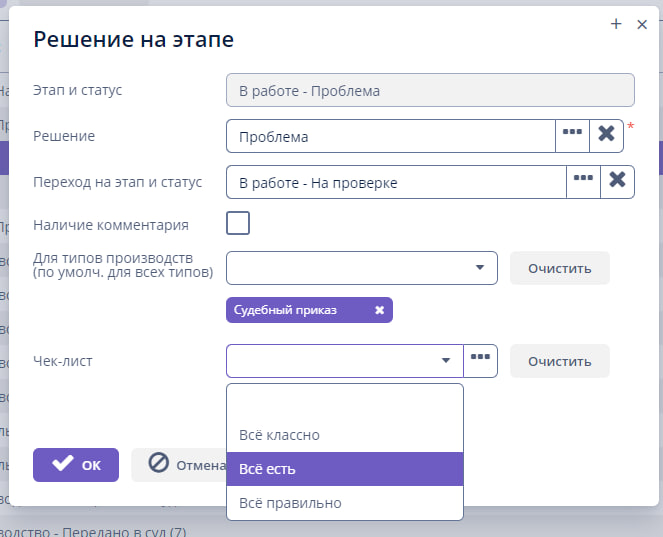Screen dimensions: 663x537
Task: Collapse the Чек-лист dropdown arrow
Action: 445,361
